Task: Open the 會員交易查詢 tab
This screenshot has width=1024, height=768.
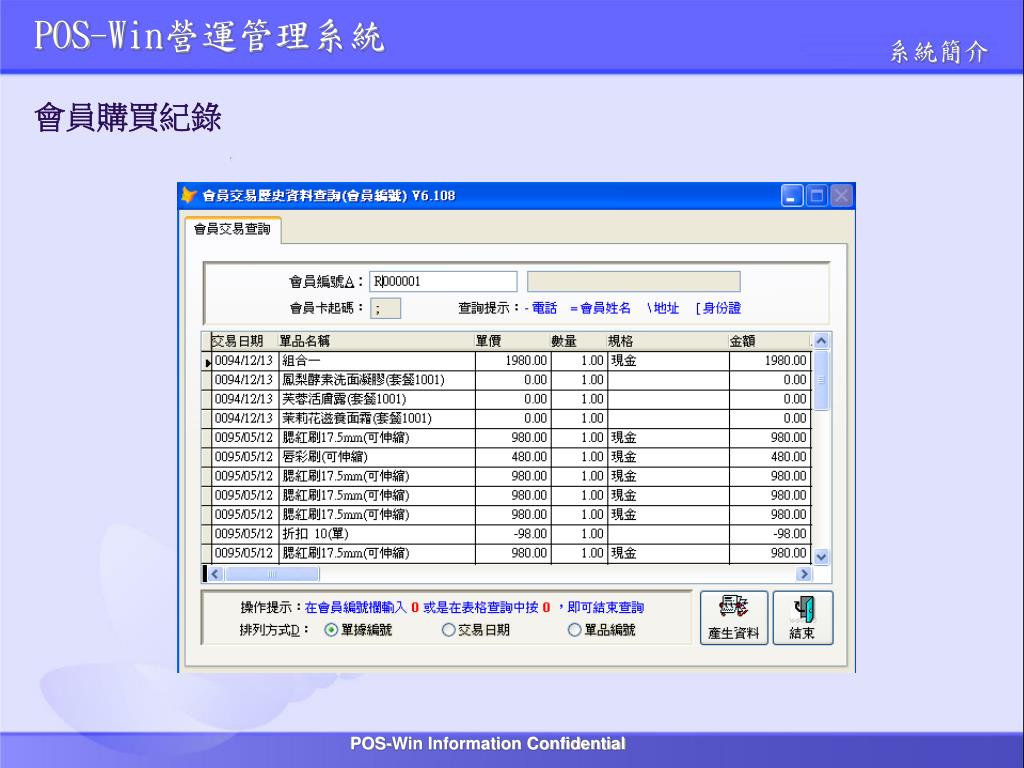Action: [x=232, y=229]
